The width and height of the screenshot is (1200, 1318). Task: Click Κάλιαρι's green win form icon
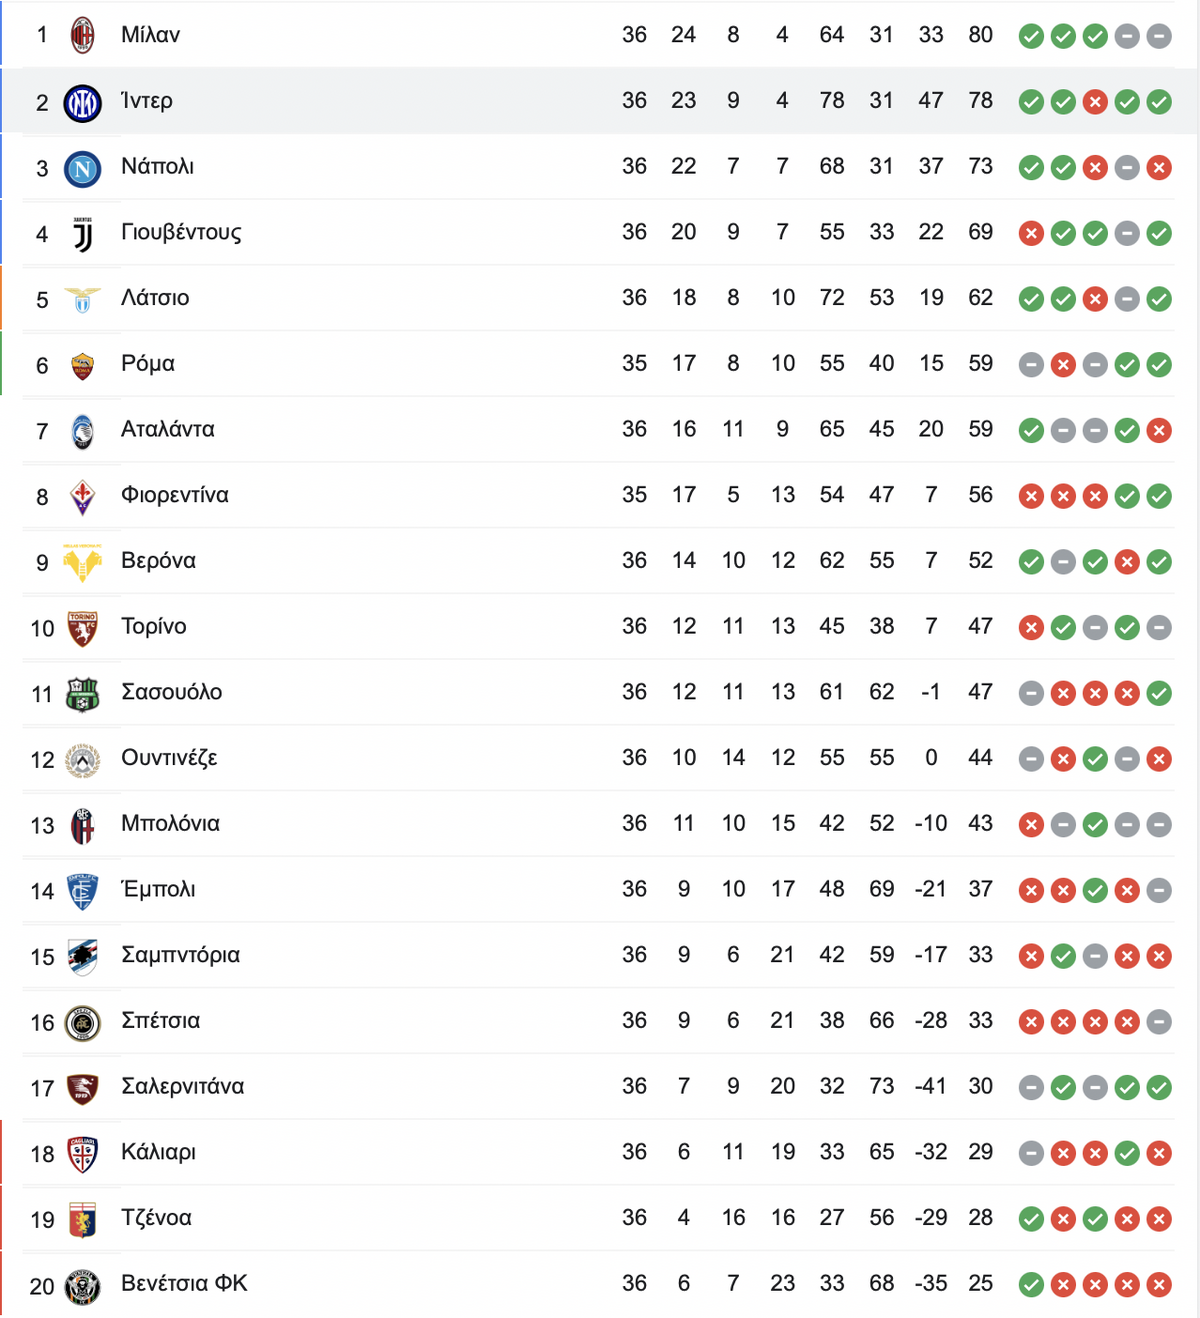[1127, 1154]
